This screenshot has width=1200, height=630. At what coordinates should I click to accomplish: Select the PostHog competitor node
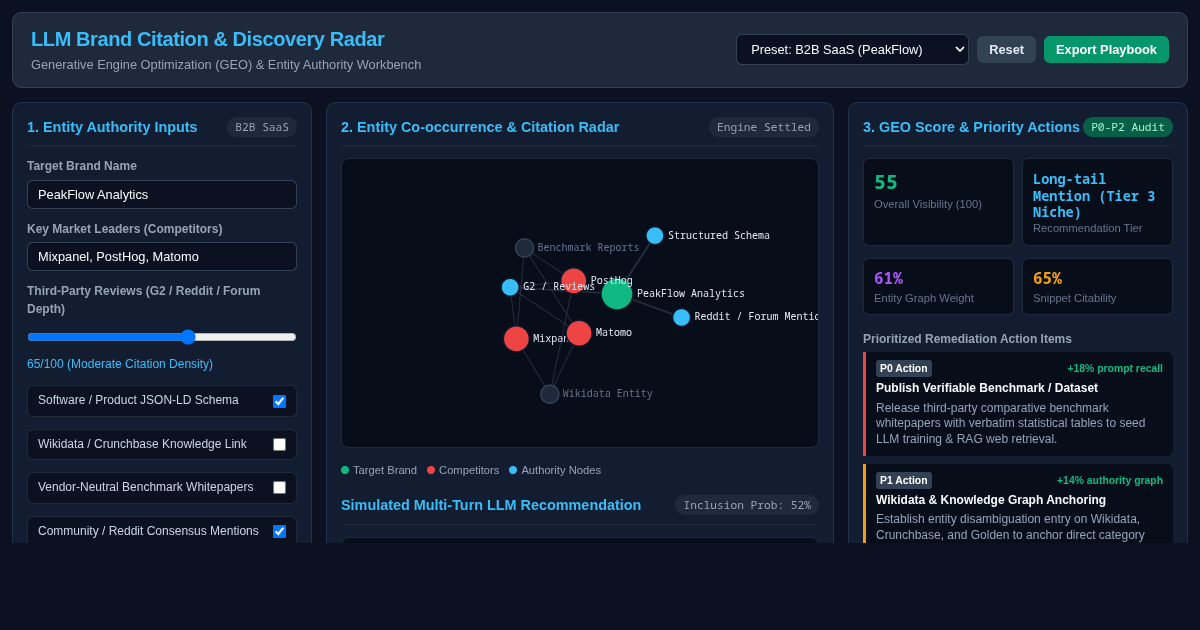pos(573,281)
